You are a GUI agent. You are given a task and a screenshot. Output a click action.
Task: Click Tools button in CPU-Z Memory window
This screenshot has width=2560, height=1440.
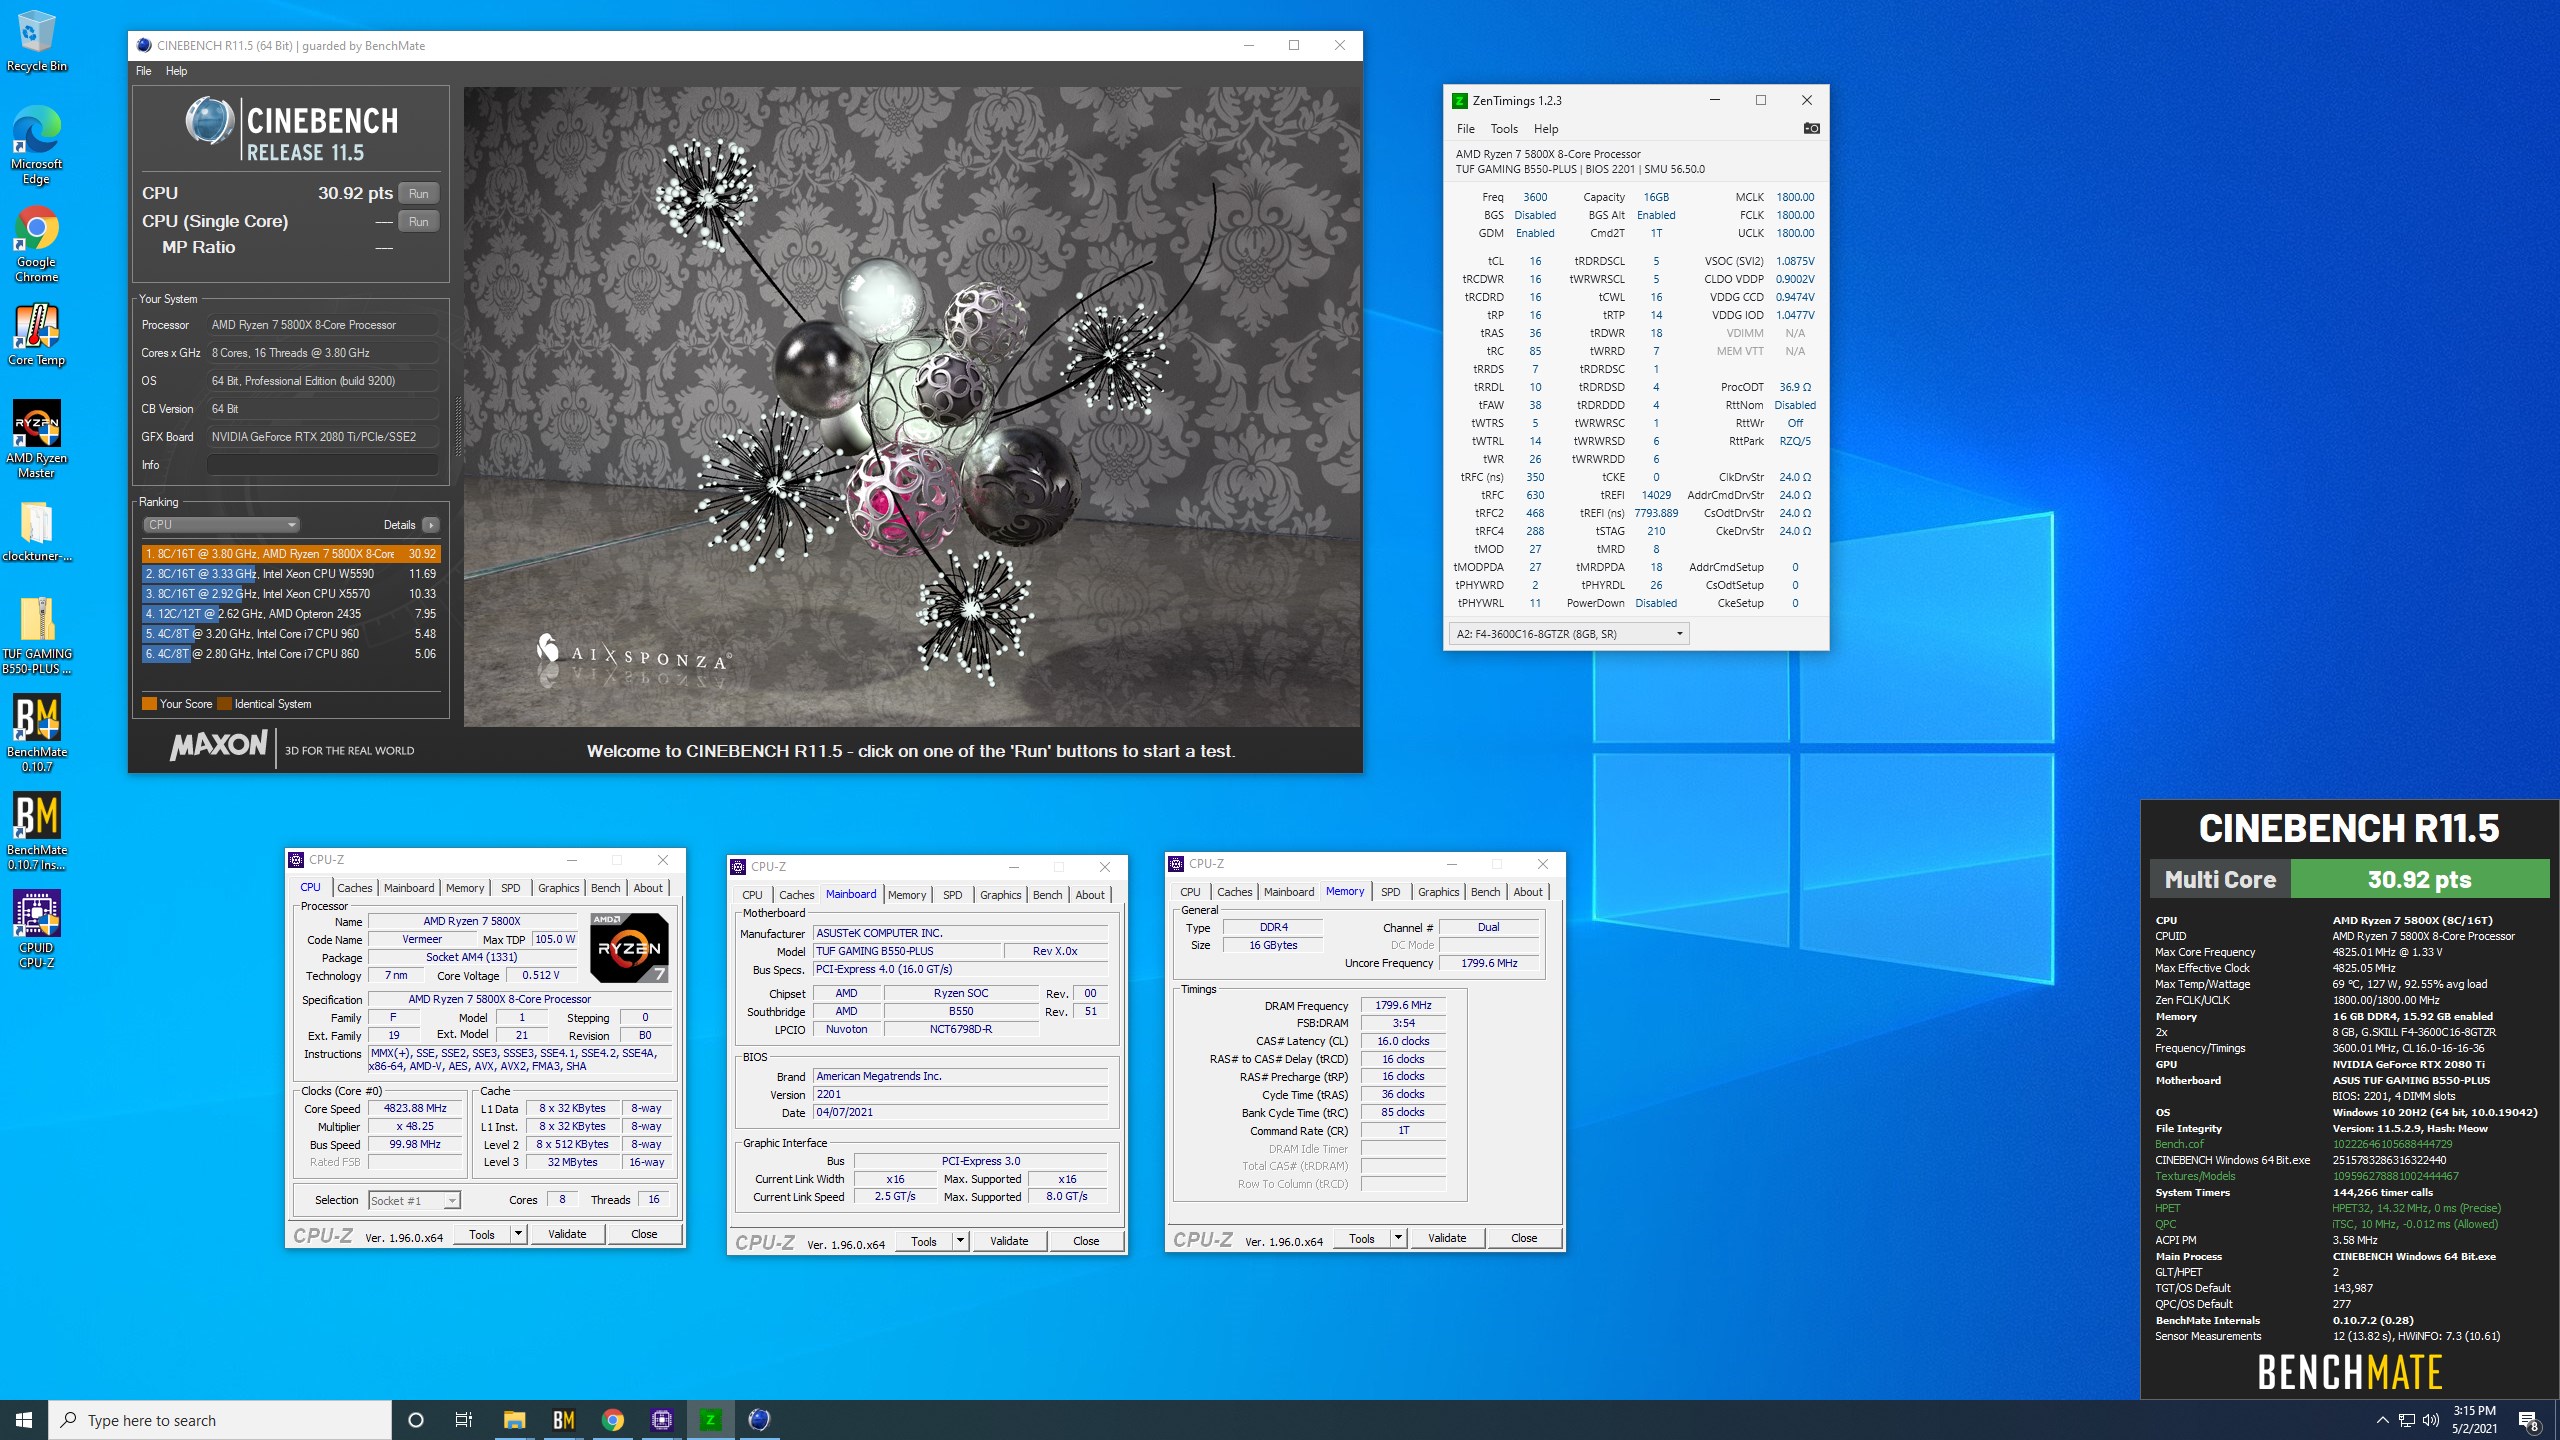pyautogui.click(x=1362, y=1238)
